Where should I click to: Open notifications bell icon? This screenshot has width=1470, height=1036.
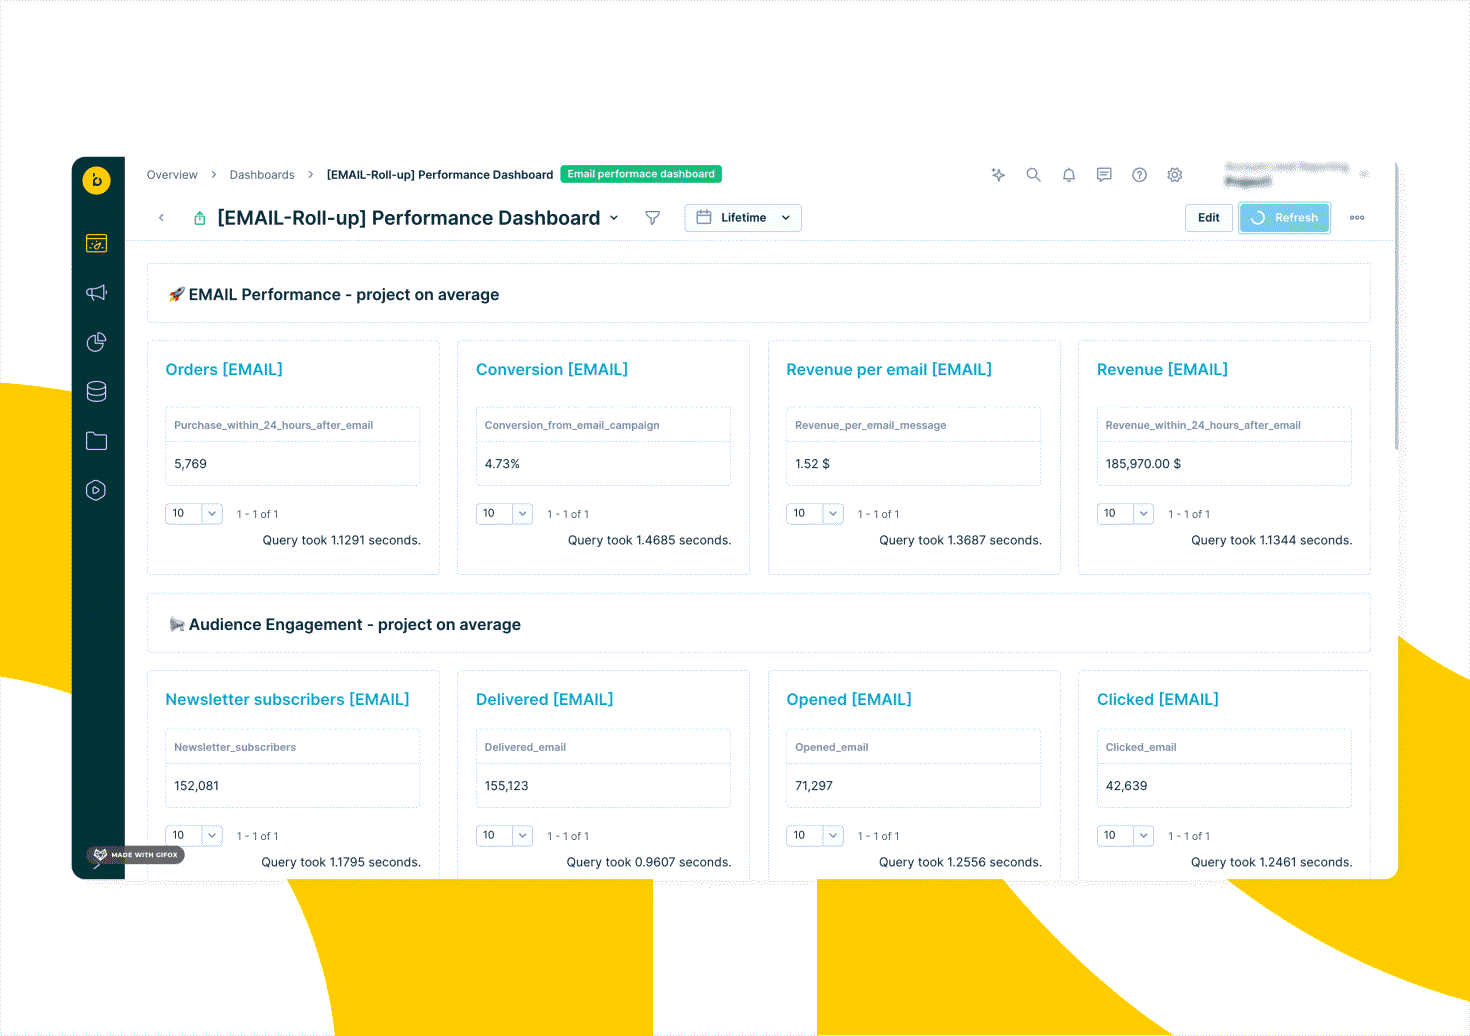point(1069,175)
